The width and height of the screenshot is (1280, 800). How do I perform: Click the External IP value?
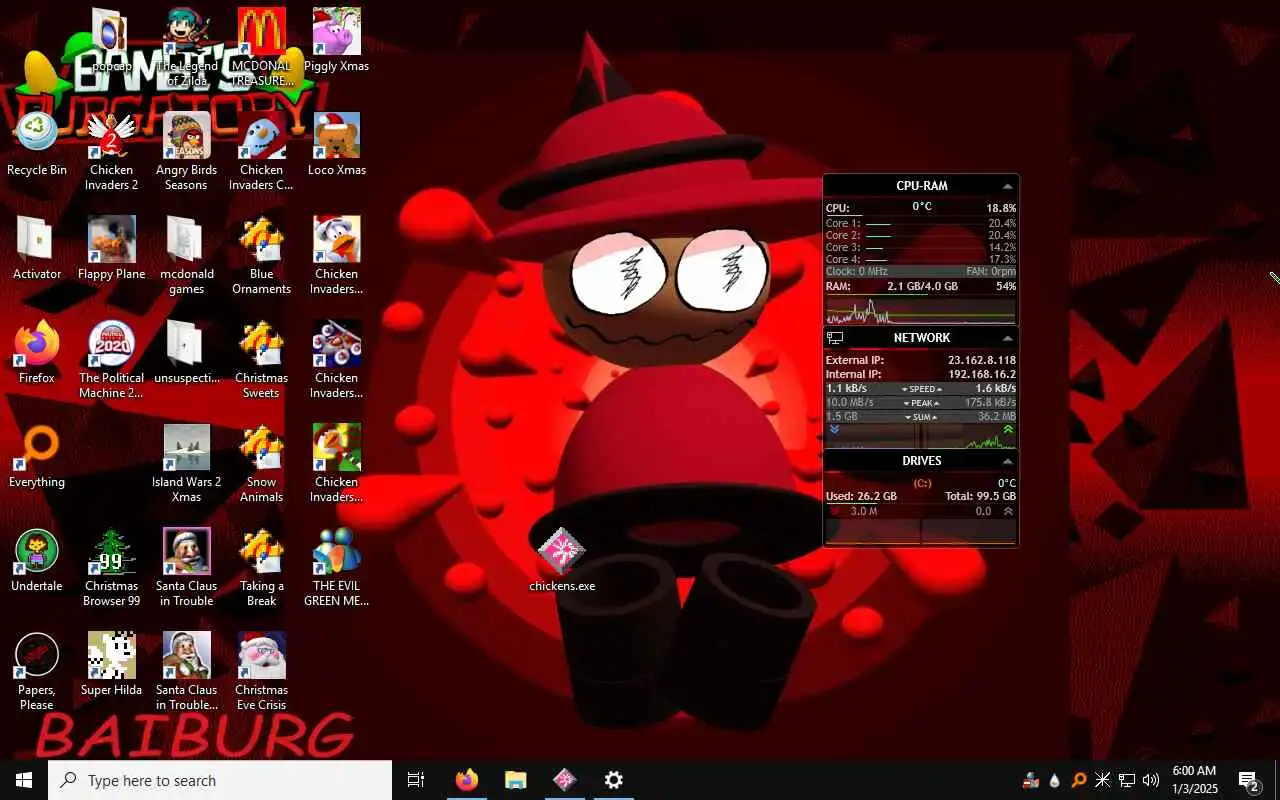click(982, 360)
